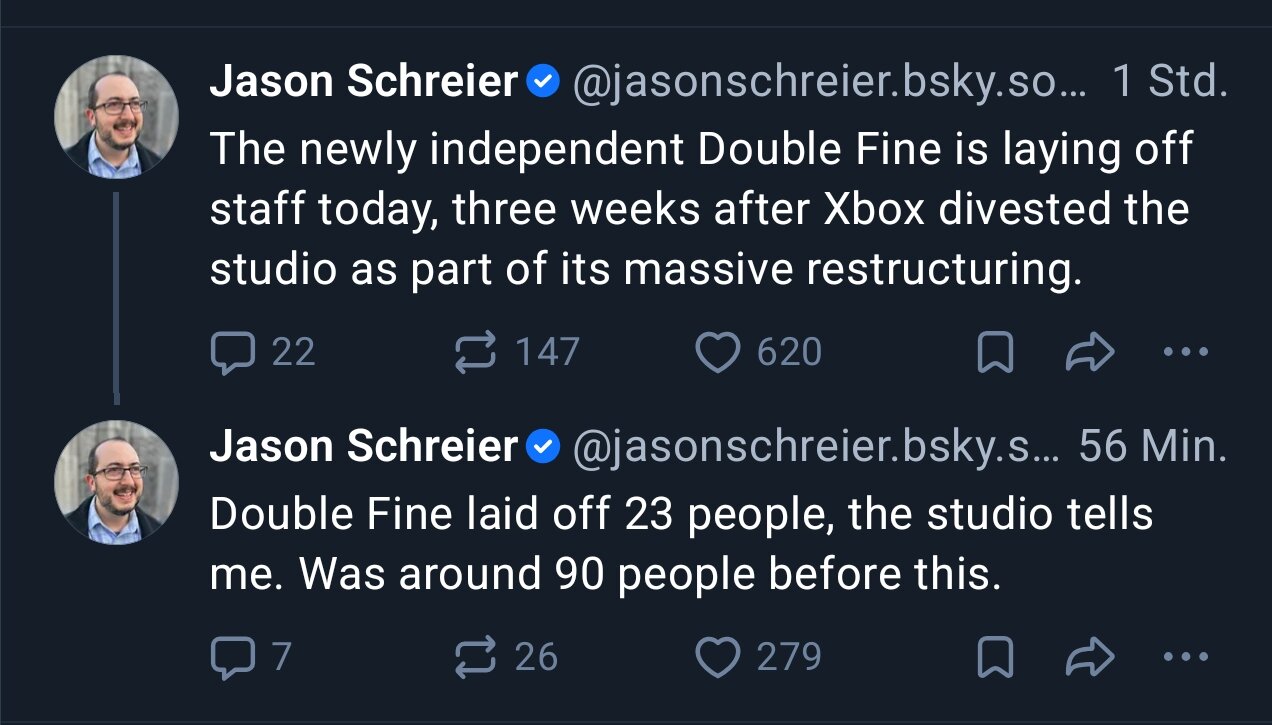Open the three-dot menu on the second post

tap(1187, 657)
